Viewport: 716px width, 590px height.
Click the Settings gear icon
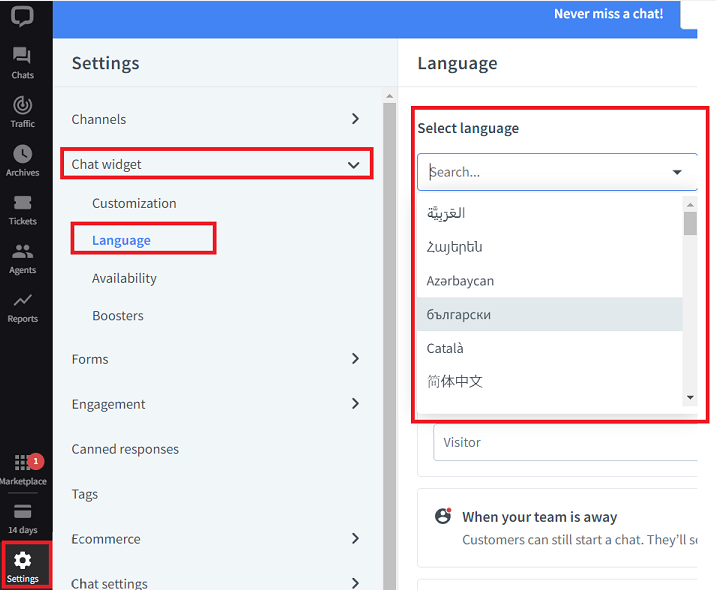click(x=23, y=565)
